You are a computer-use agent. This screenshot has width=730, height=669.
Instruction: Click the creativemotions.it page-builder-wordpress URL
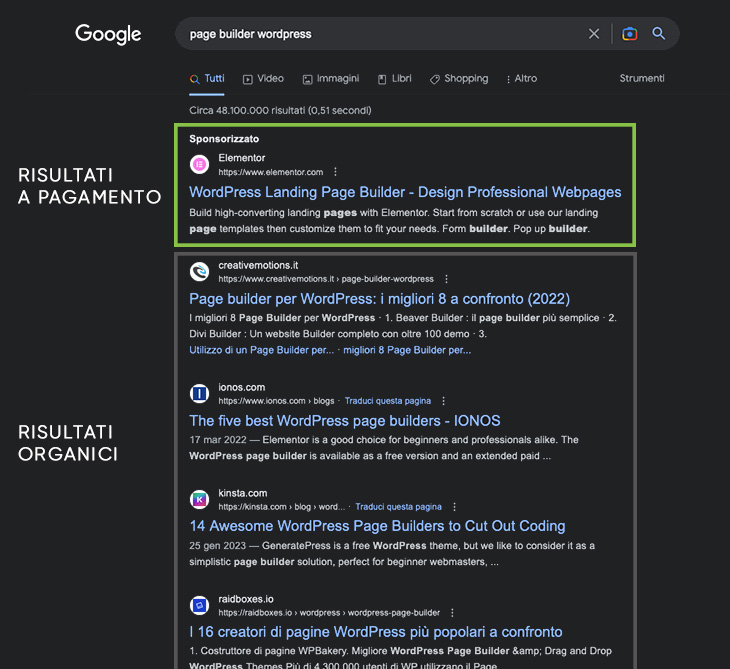(326, 279)
